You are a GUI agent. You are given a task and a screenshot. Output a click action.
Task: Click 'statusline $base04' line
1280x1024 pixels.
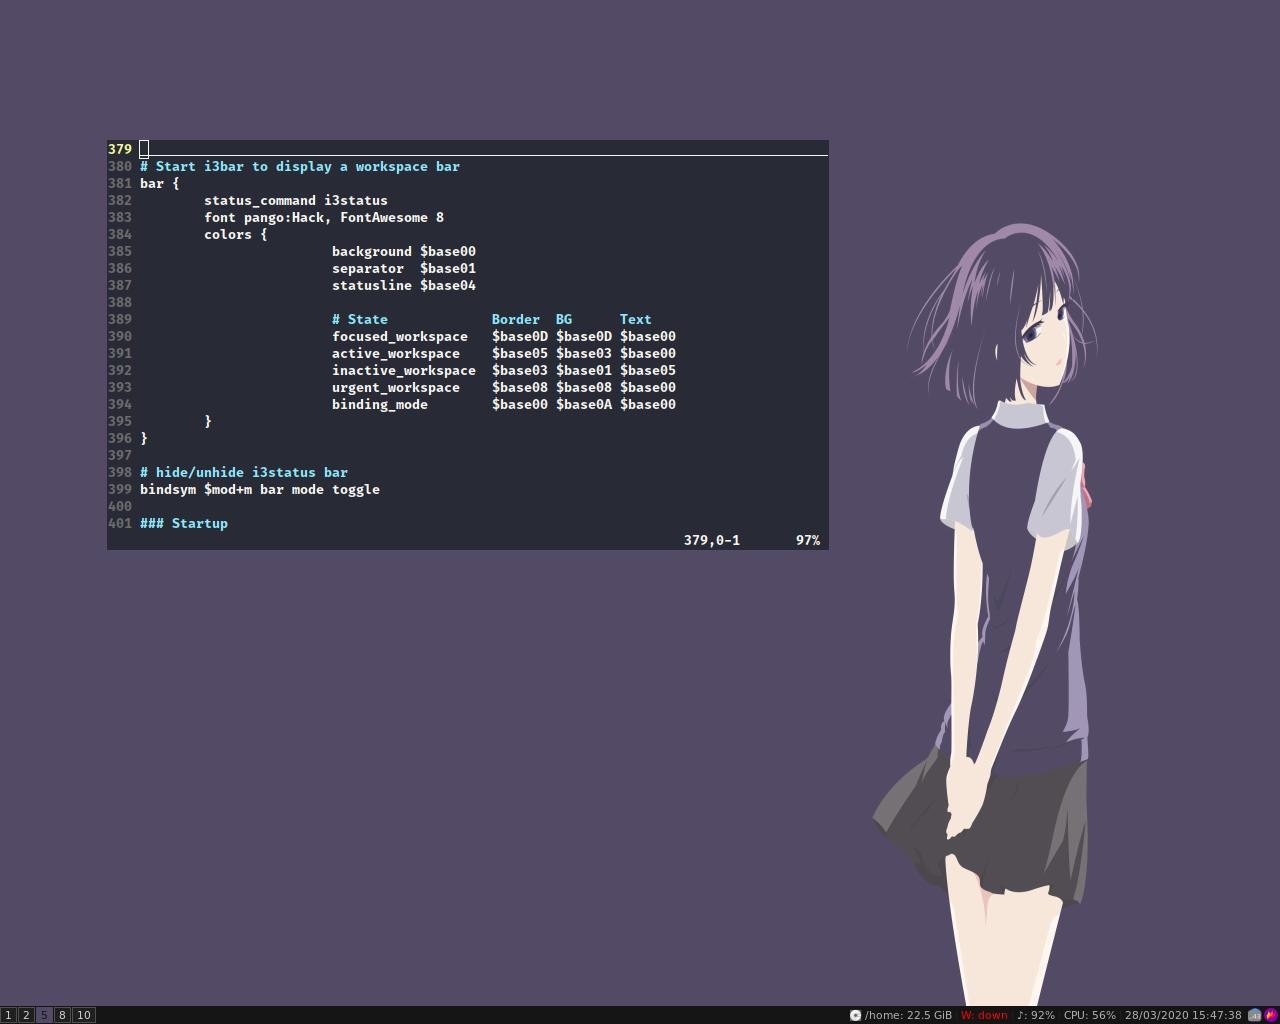404,285
